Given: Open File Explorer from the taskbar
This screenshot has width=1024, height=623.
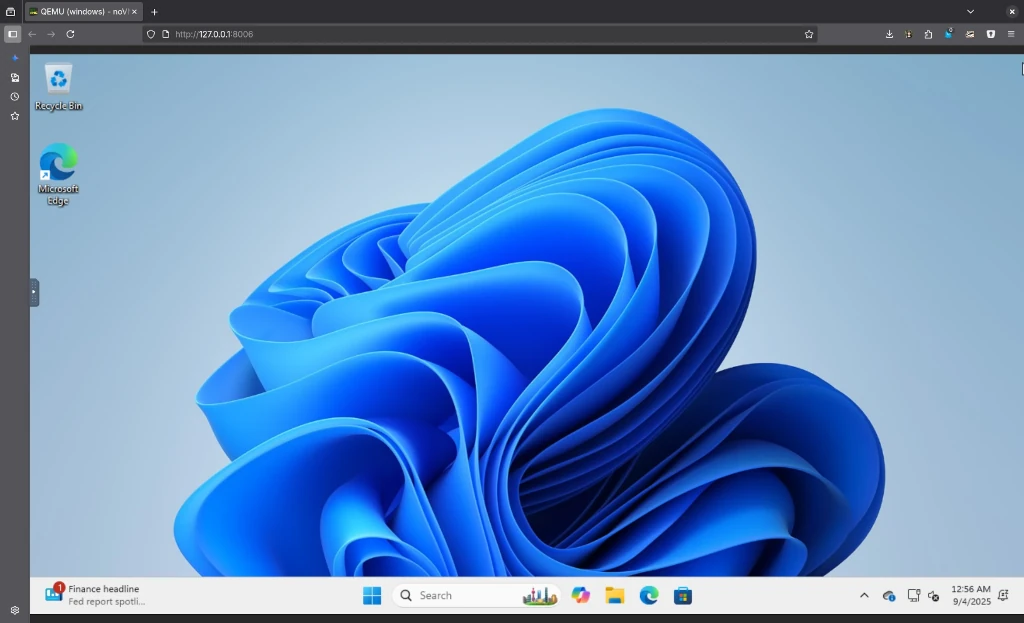Looking at the screenshot, I should pyautogui.click(x=615, y=596).
